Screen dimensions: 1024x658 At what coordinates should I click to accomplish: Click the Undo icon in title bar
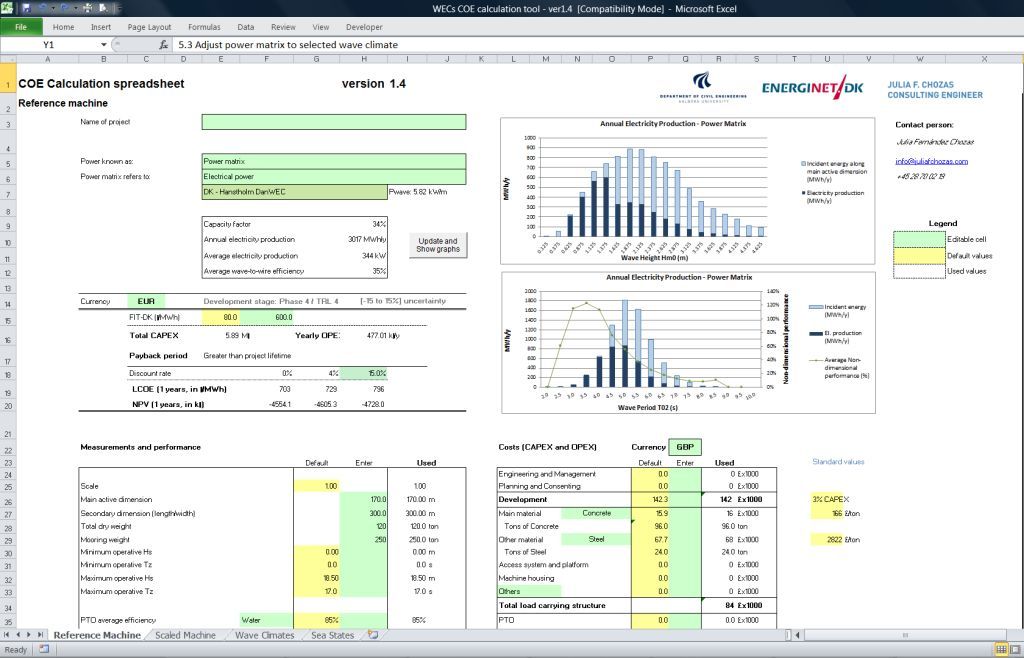coord(43,7)
